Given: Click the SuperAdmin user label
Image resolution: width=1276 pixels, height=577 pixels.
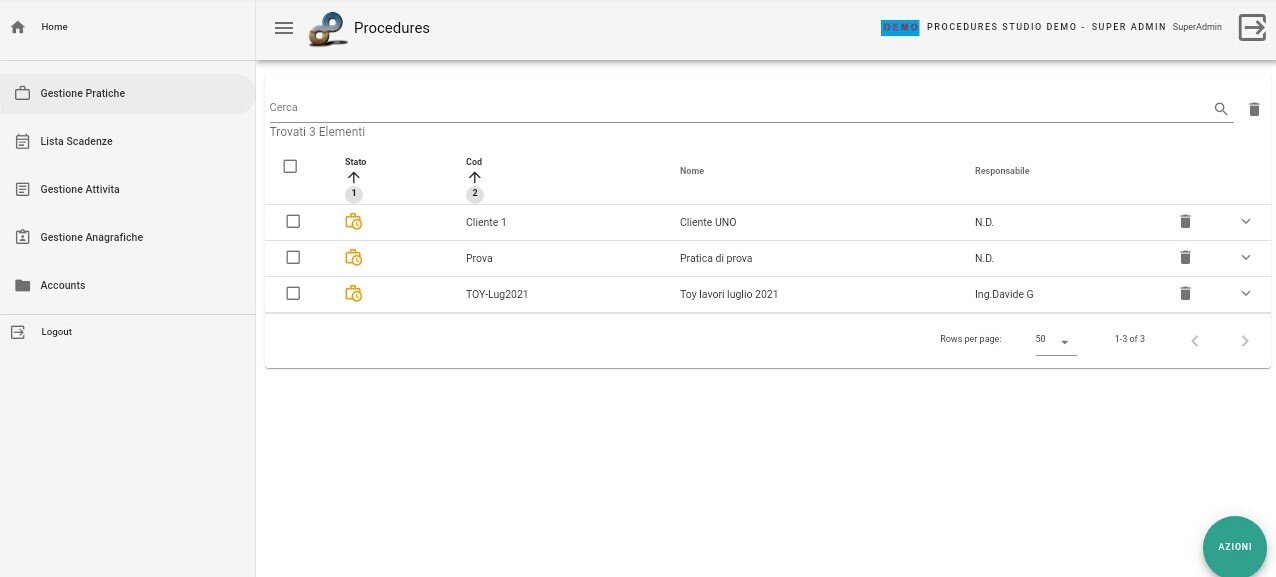Looking at the screenshot, I should click(1197, 27).
